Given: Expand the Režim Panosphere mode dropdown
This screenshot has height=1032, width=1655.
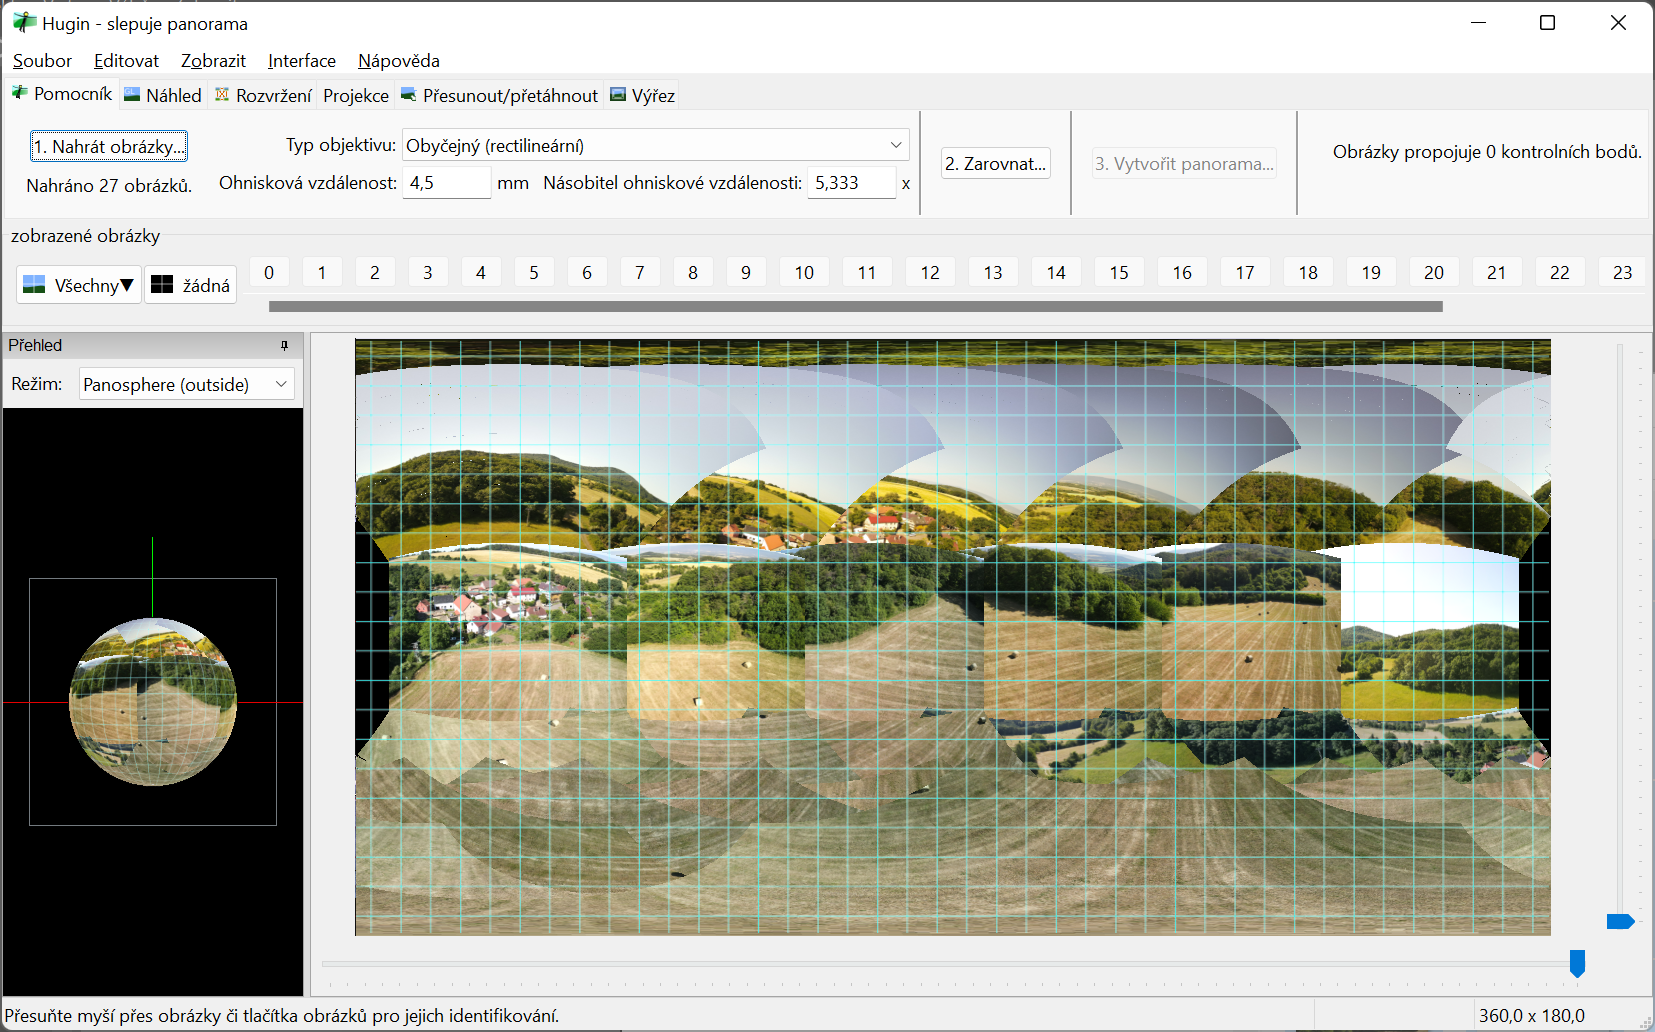Looking at the screenshot, I should click(x=186, y=384).
